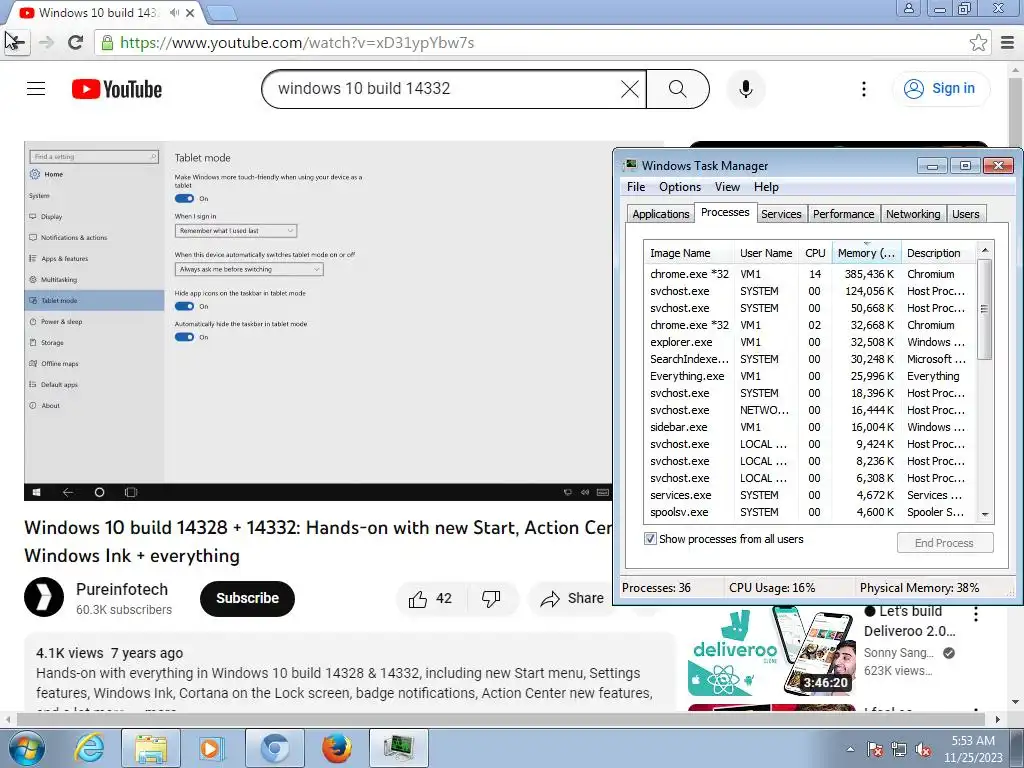The width and height of the screenshot is (1024, 768).
Task: Switch to the Users tab
Action: pos(965,214)
